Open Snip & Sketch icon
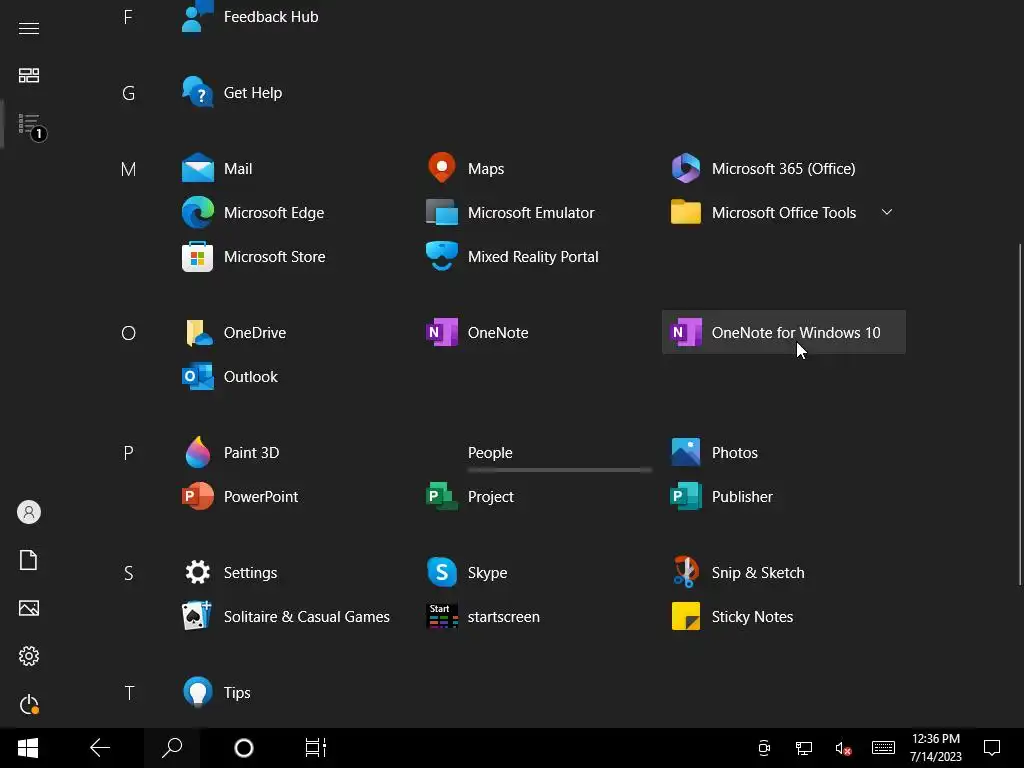This screenshot has width=1024, height=768. click(x=686, y=572)
